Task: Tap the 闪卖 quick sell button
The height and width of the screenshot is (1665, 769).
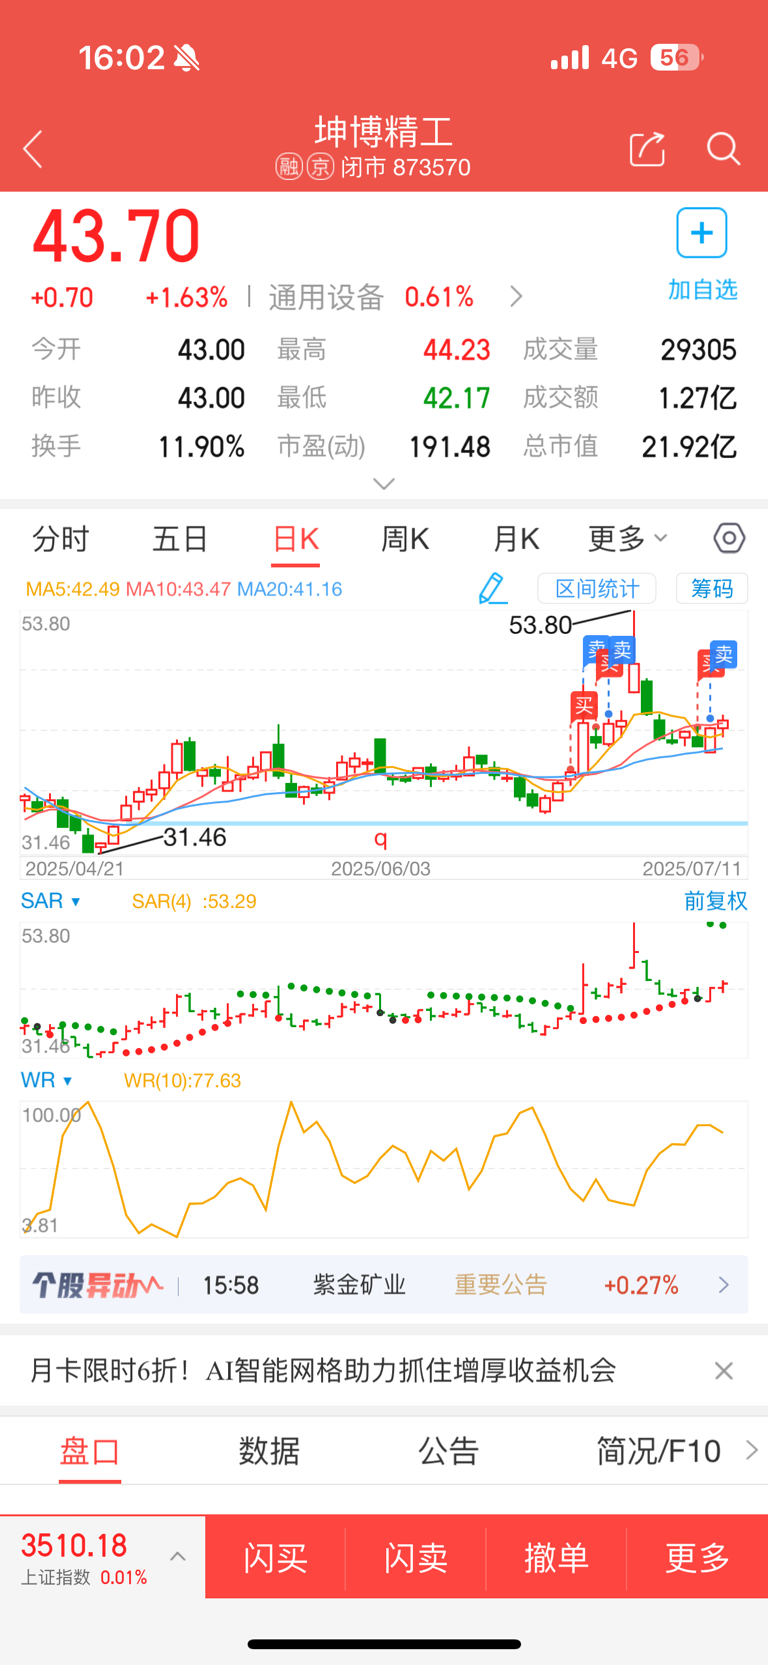Action: 416,1556
